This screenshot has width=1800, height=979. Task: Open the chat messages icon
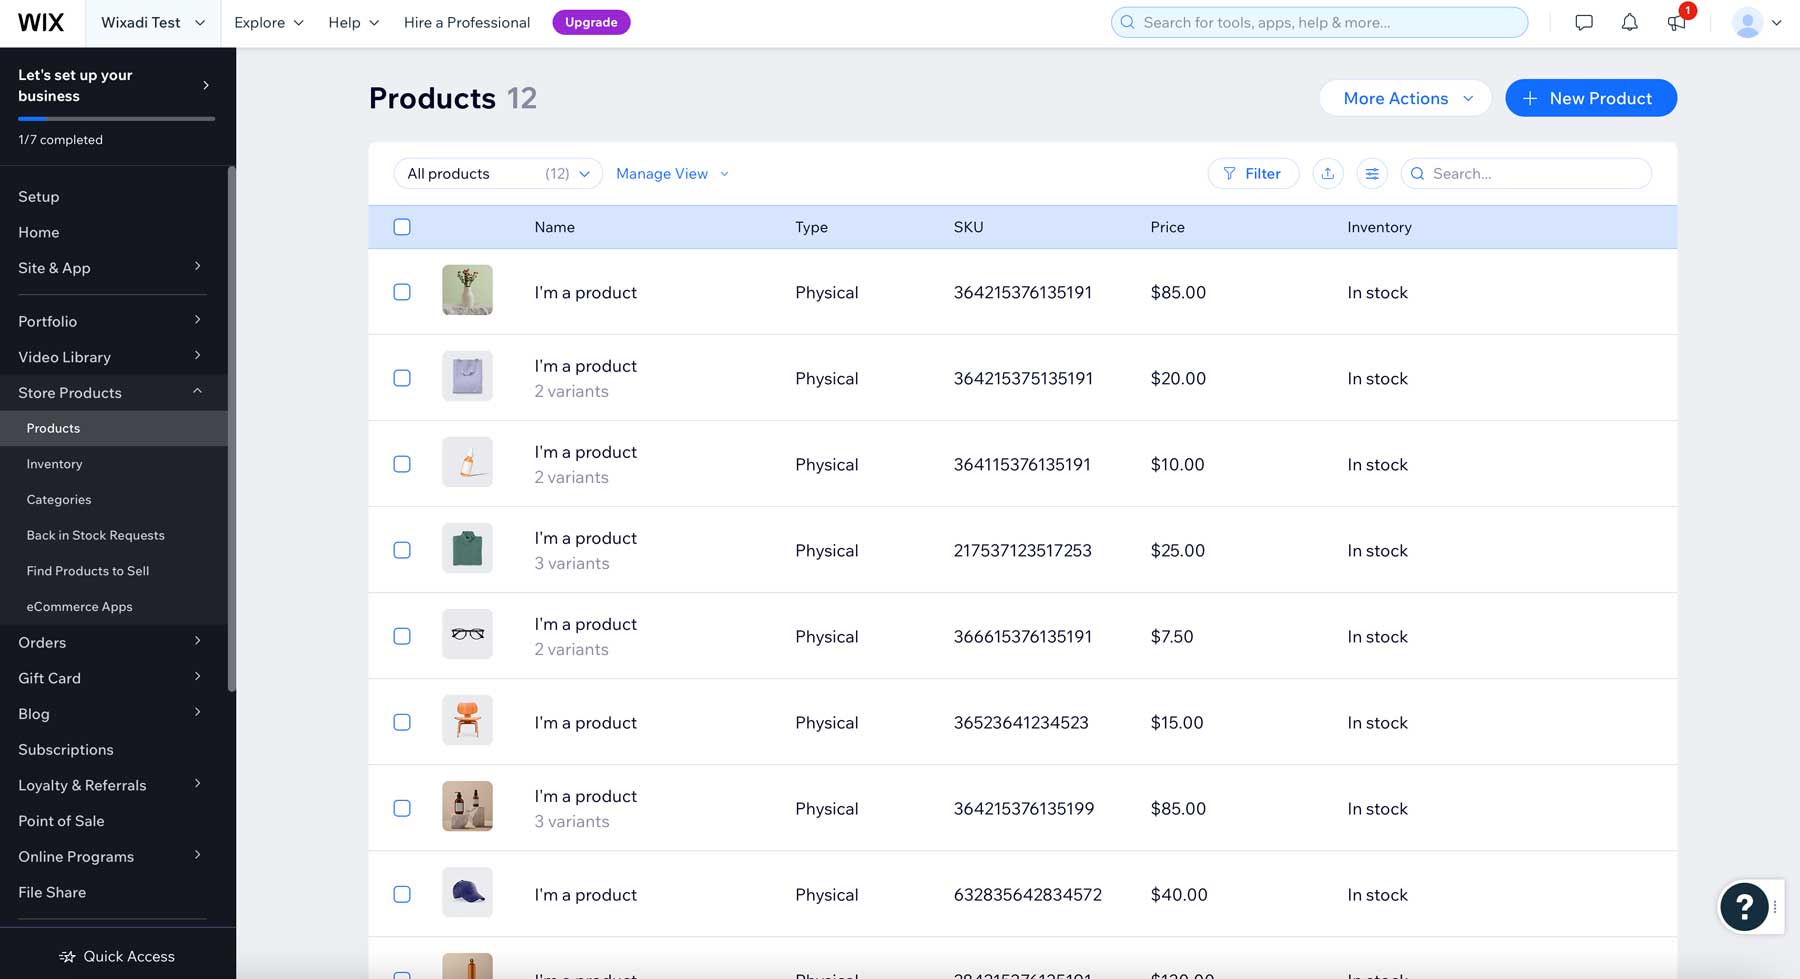tap(1583, 21)
